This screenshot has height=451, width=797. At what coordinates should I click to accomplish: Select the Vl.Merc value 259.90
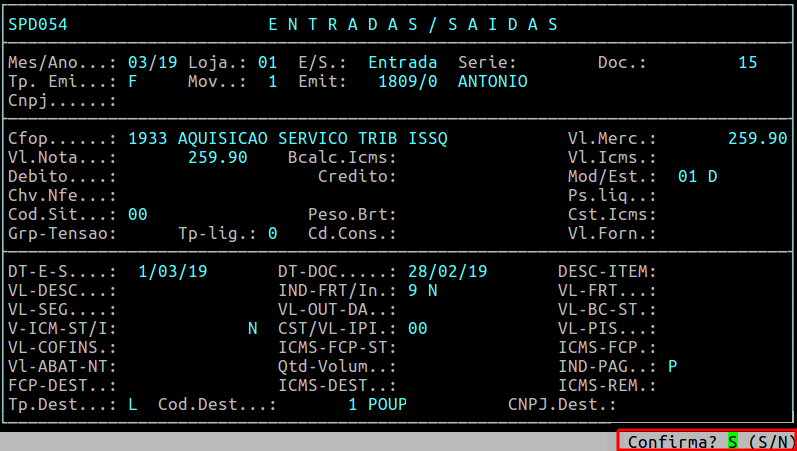click(757, 138)
